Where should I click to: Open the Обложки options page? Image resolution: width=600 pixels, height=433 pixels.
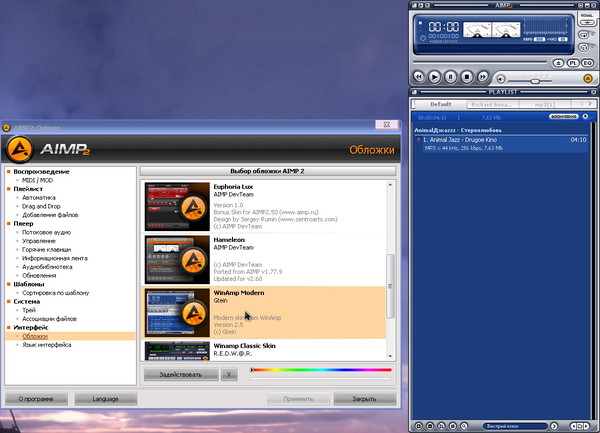[x=35, y=336]
